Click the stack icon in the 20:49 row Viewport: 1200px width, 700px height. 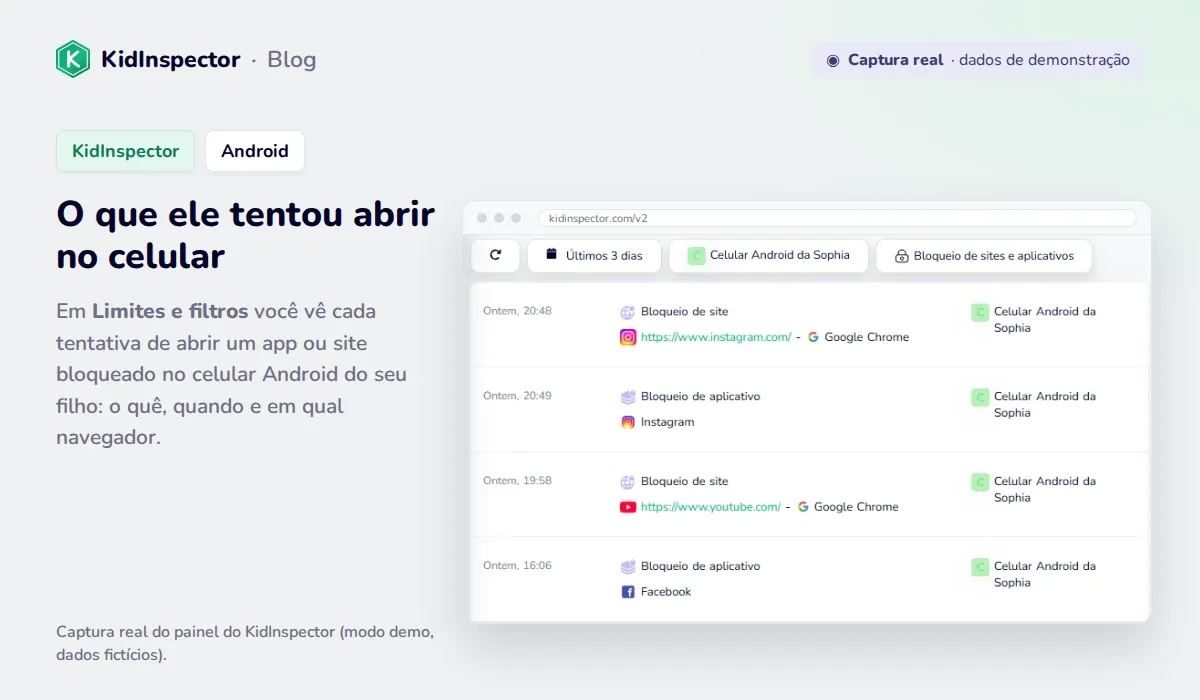[x=628, y=397]
